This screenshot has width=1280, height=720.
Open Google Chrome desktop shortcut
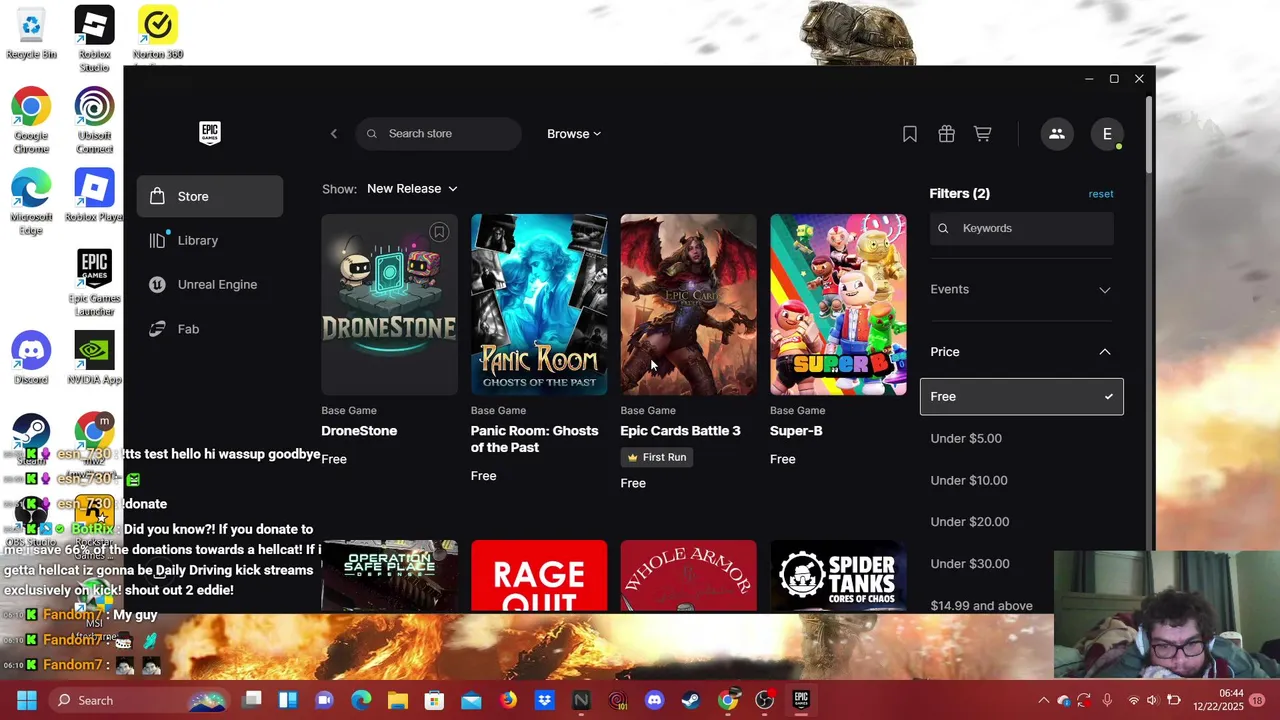click(31, 120)
